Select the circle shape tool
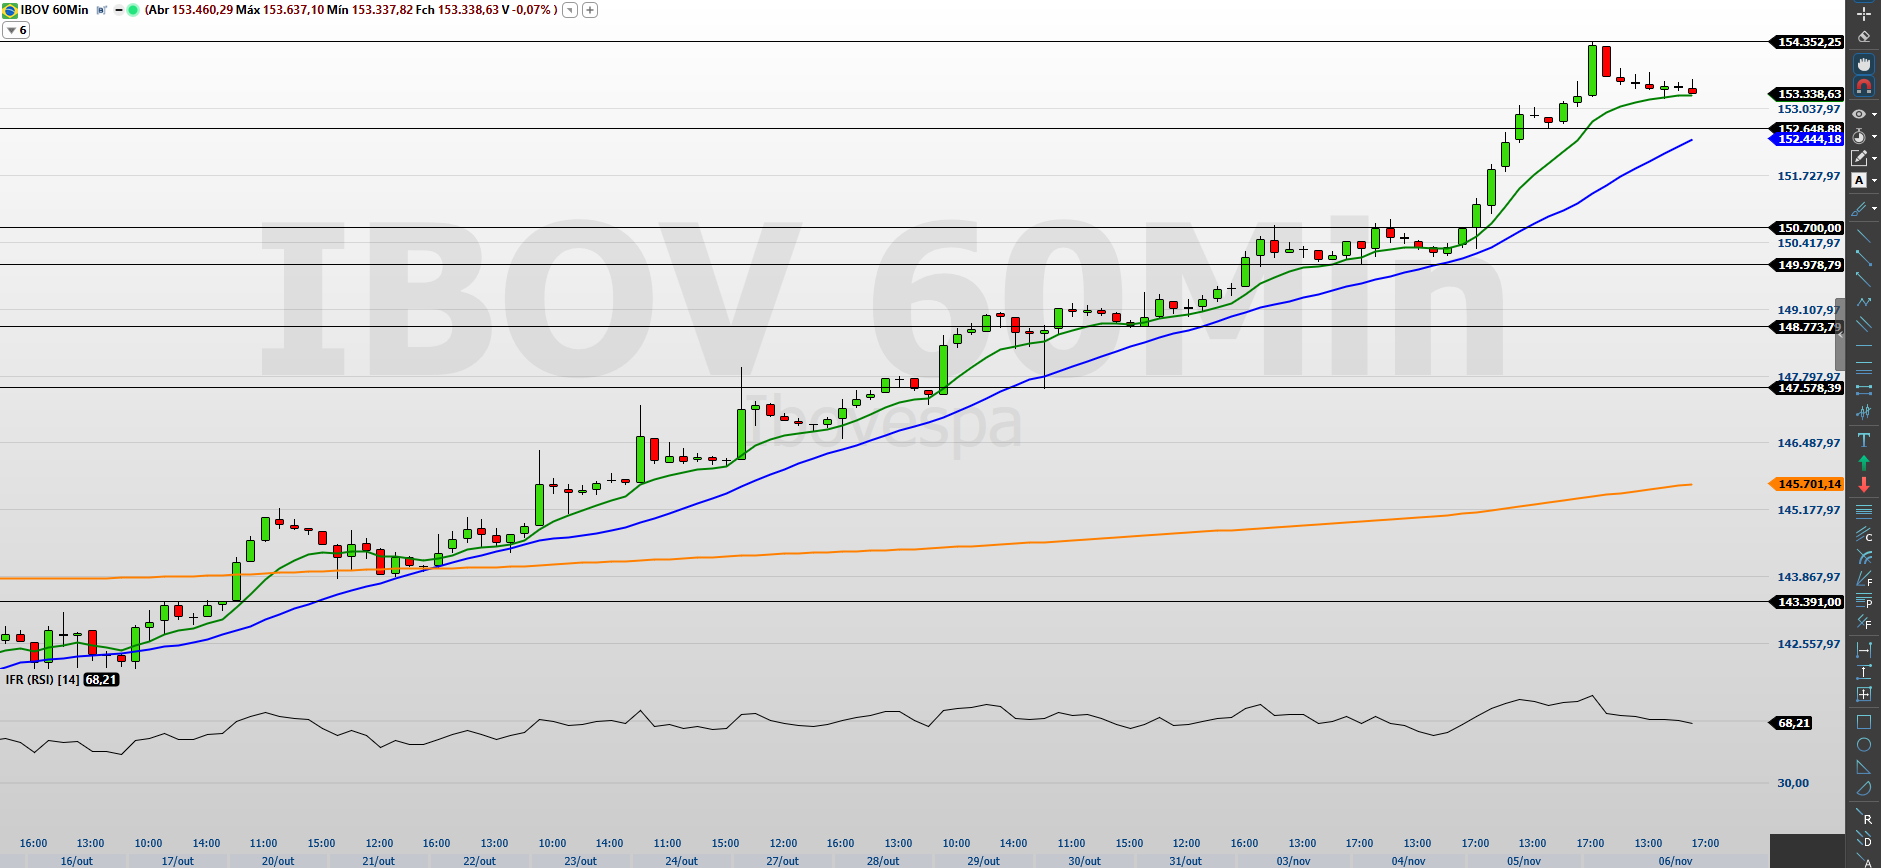 pyautogui.click(x=1863, y=745)
